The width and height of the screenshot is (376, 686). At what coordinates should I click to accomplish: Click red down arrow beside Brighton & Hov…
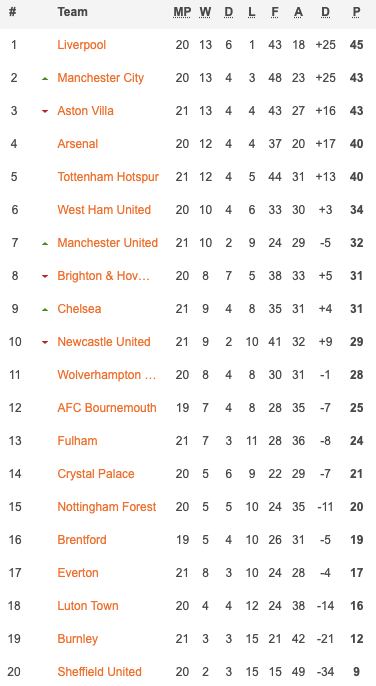[x=45, y=276]
